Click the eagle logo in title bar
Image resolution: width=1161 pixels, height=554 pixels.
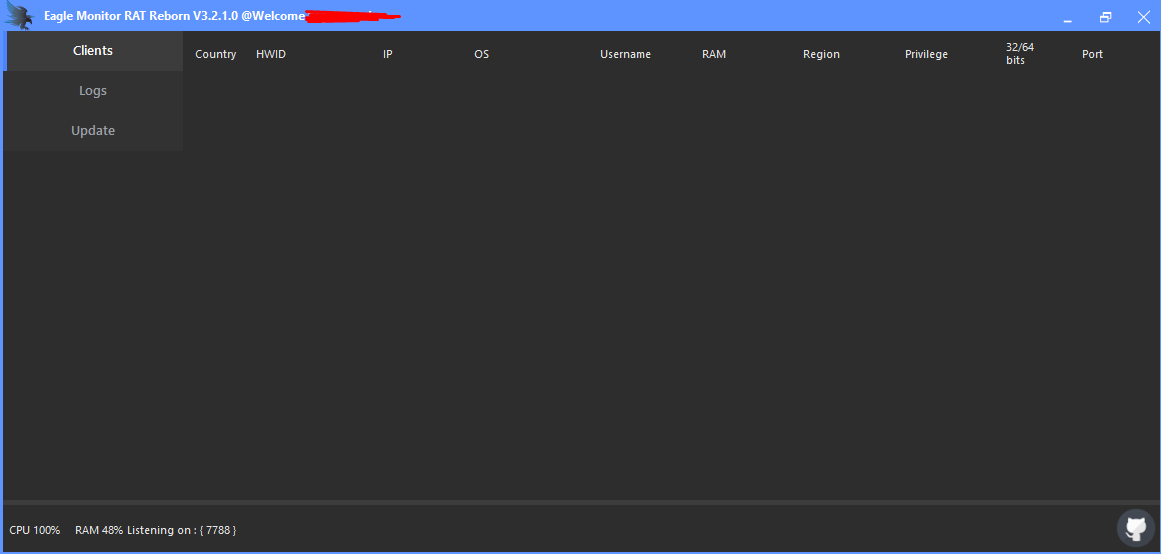19,16
